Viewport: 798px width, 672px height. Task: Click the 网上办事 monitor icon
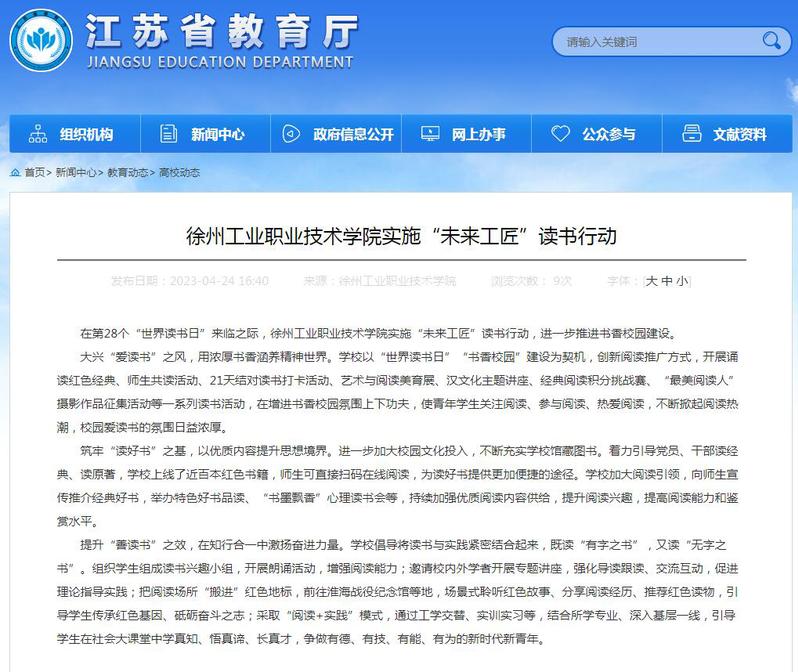[x=430, y=134]
